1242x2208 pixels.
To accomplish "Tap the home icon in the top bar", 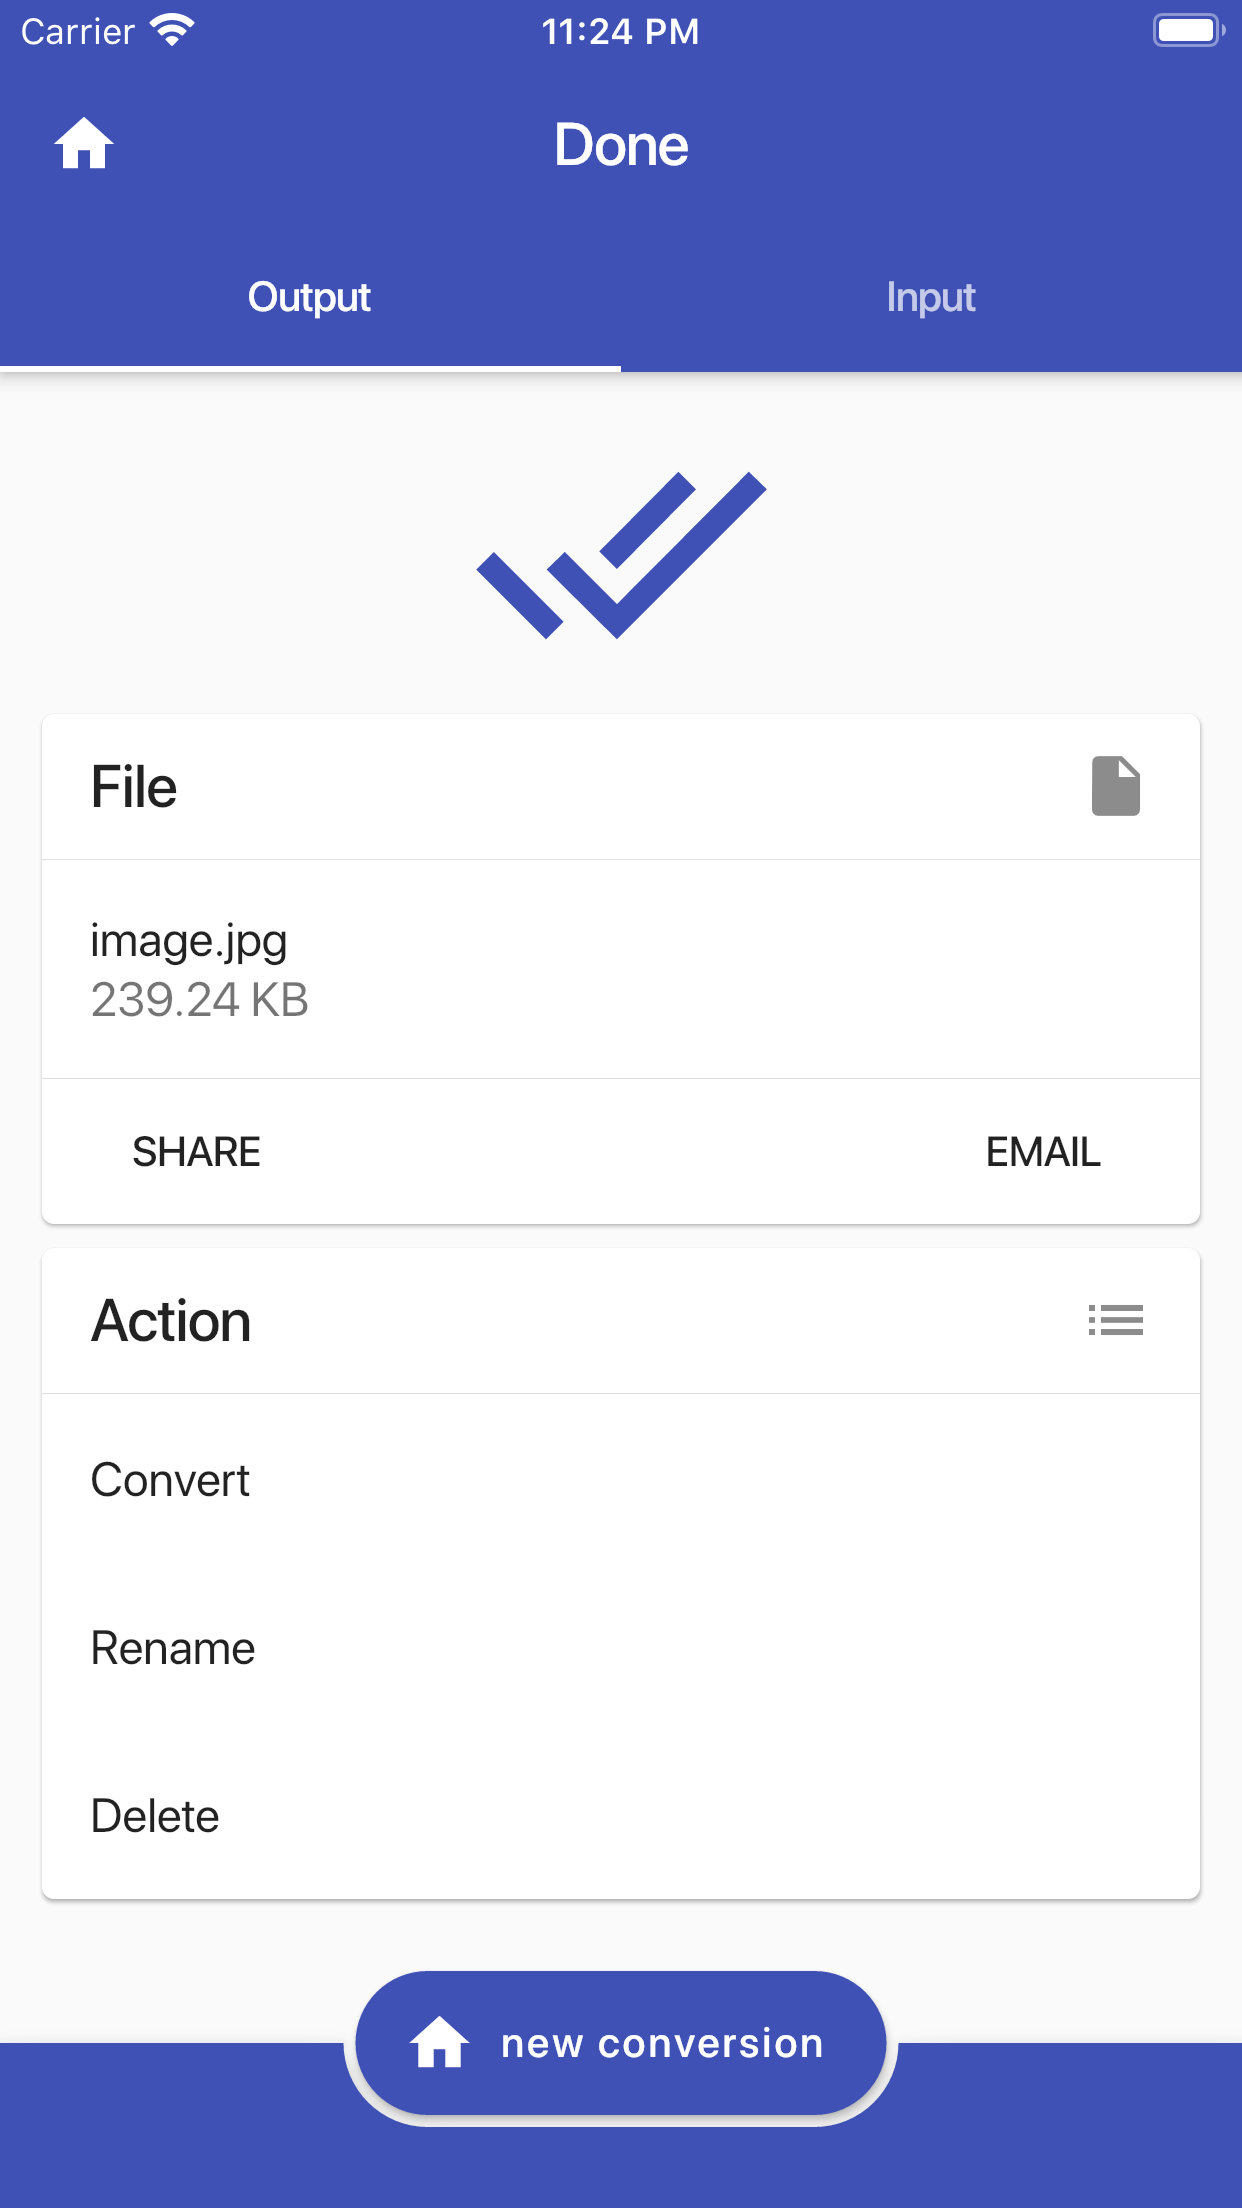I will [x=83, y=144].
